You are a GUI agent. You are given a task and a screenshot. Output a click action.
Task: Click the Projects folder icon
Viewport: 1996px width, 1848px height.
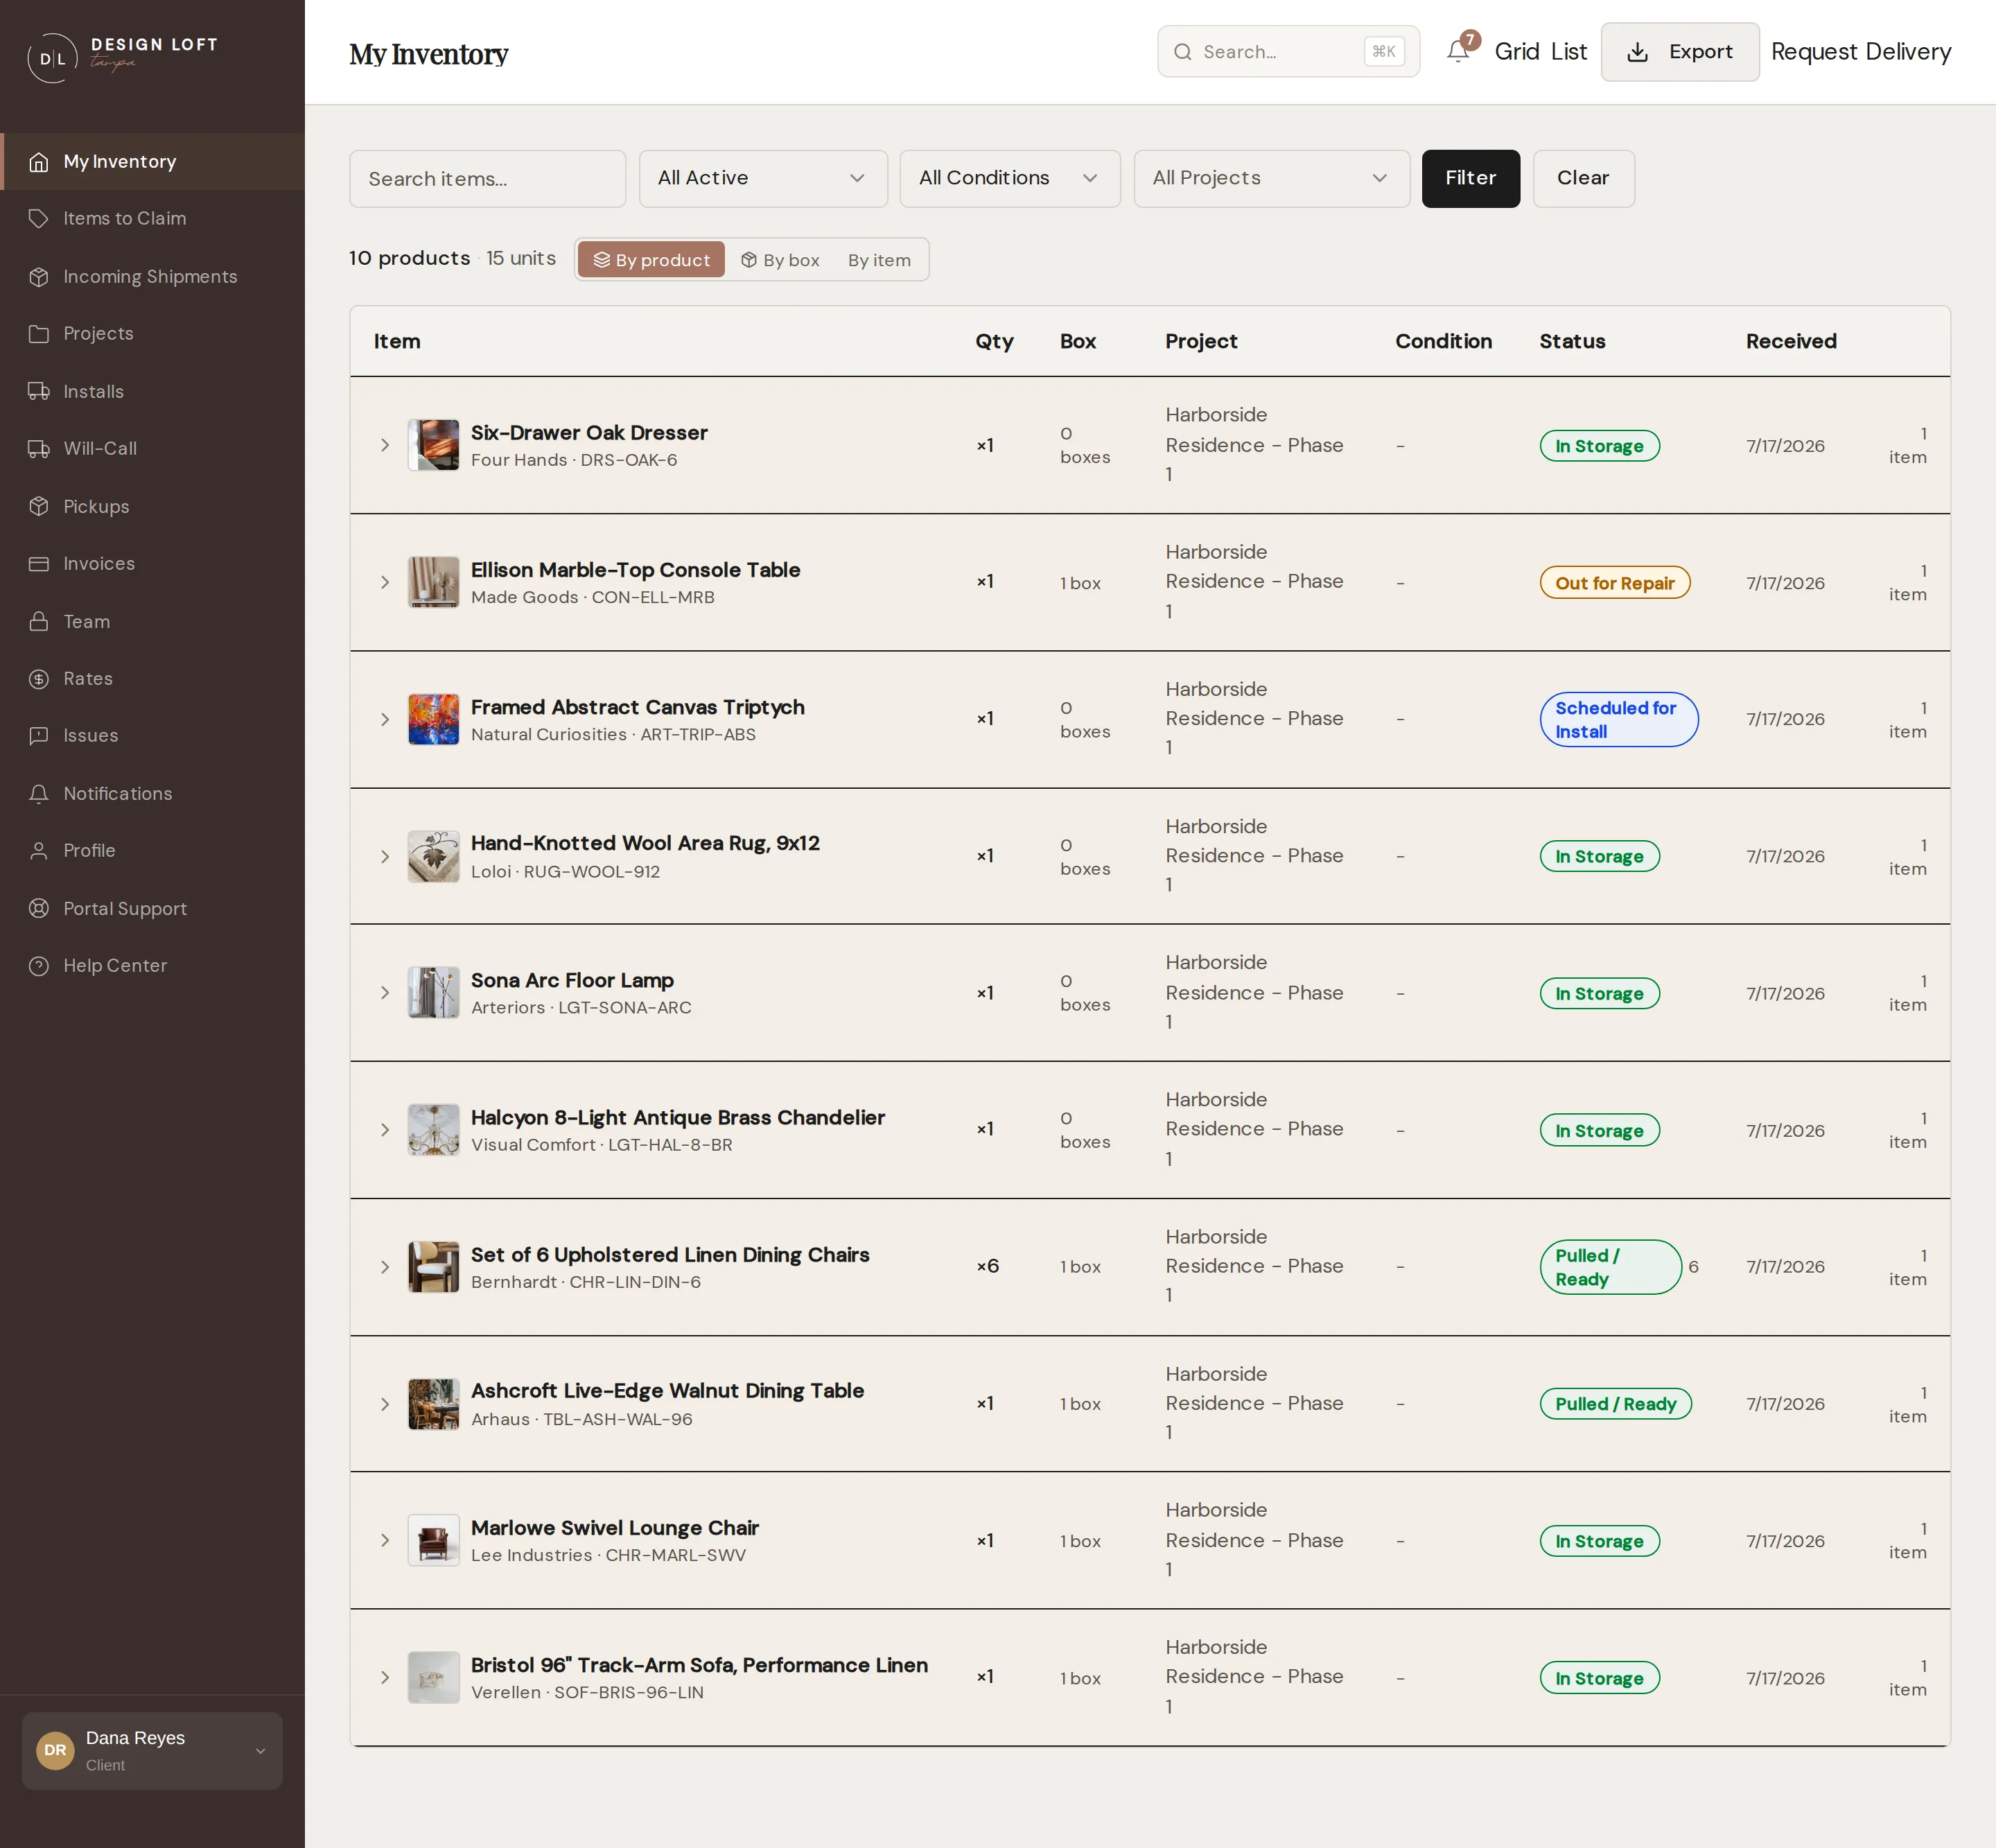(x=39, y=333)
